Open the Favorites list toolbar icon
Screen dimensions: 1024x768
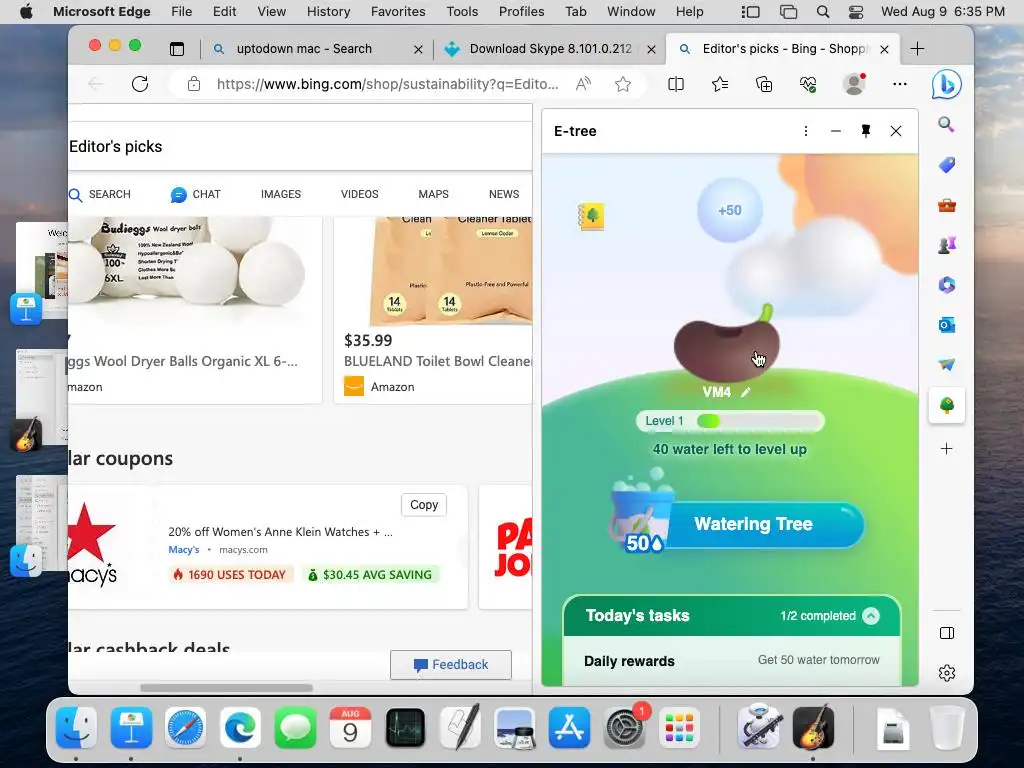(x=720, y=84)
